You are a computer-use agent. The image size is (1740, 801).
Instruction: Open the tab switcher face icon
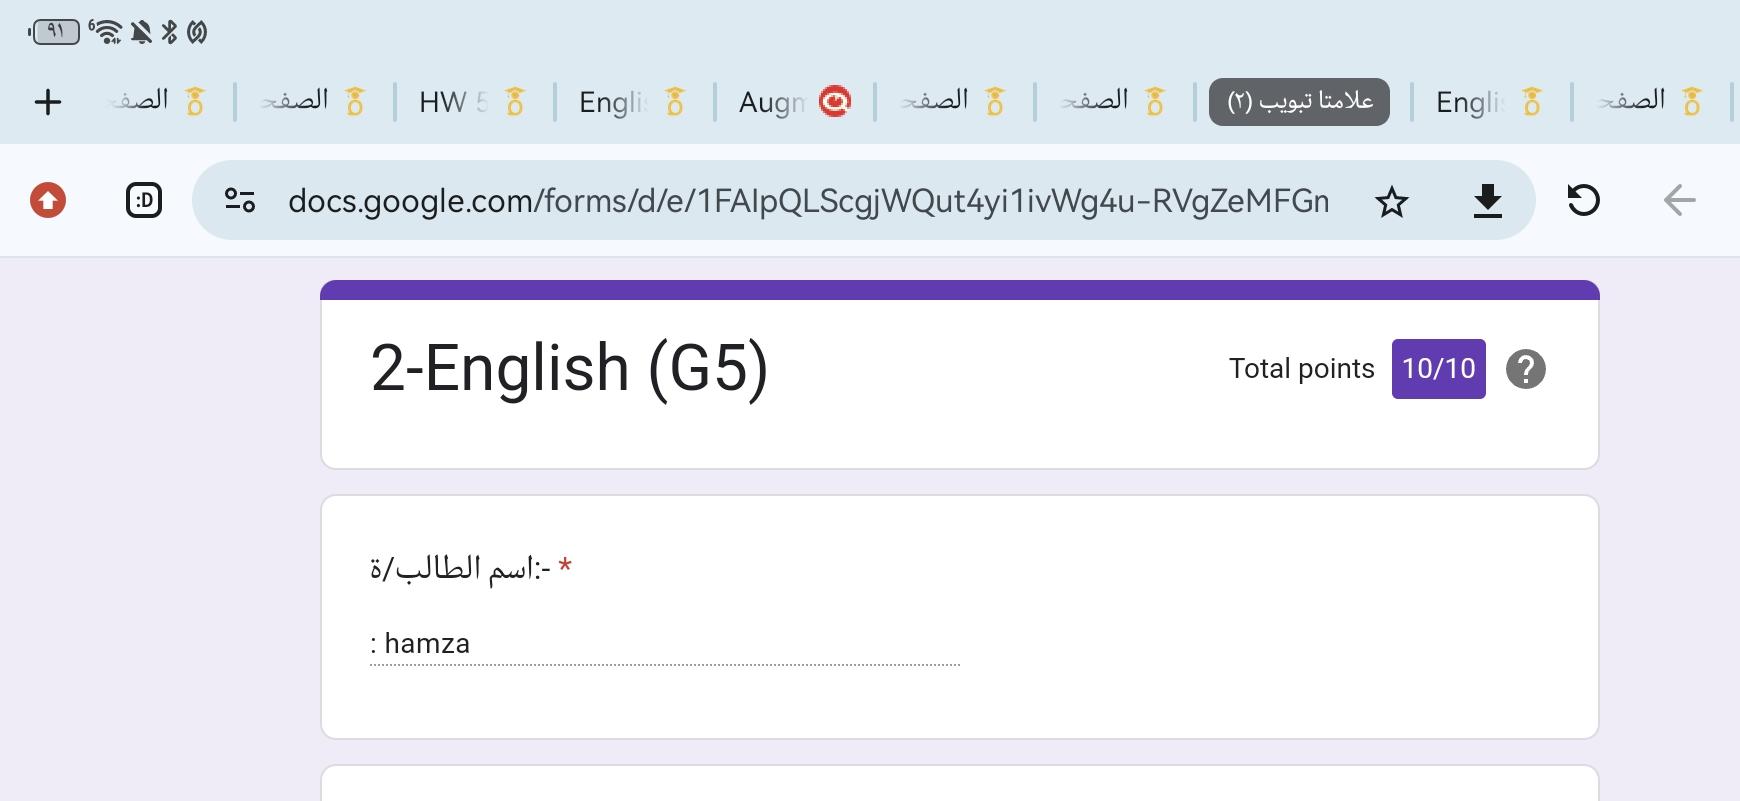tap(144, 201)
